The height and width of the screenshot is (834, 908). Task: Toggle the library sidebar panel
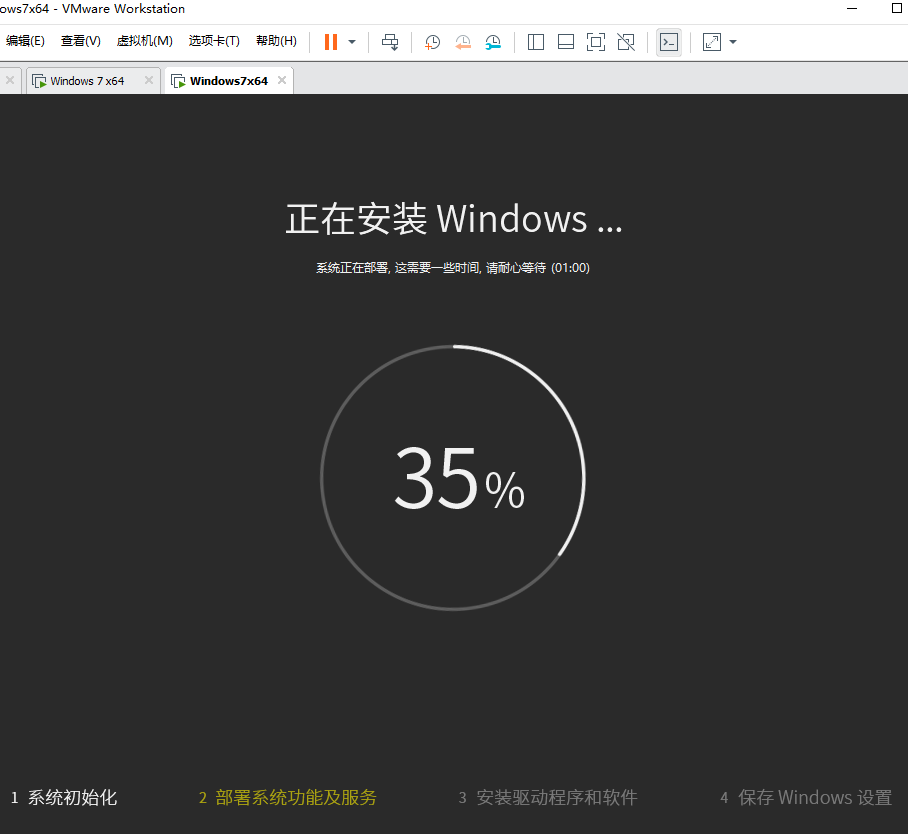tap(536, 42)
